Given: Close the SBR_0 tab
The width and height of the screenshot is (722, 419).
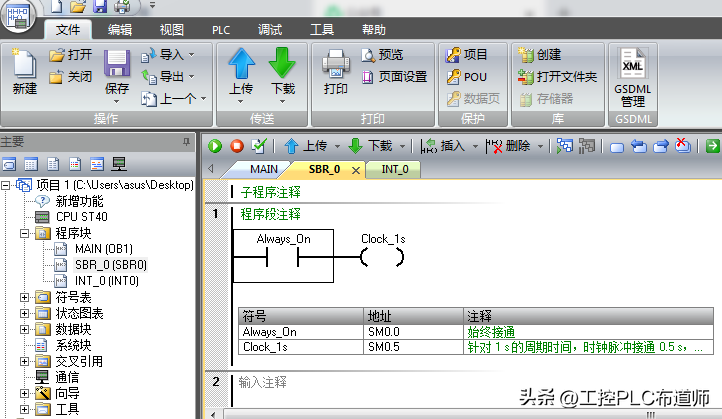Looking at the screenshot, I should pos(355,170).
